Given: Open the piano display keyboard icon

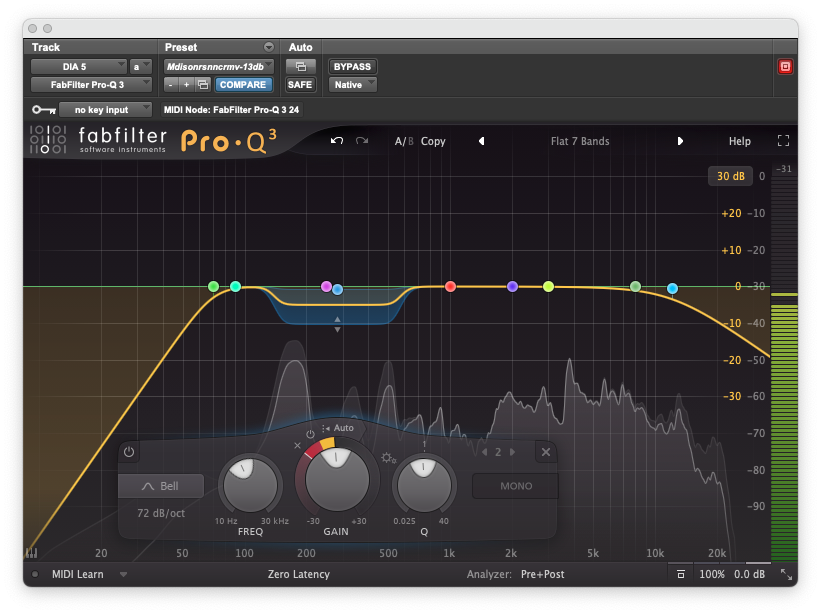Looking at the screenshot, I should click(31, 553).
